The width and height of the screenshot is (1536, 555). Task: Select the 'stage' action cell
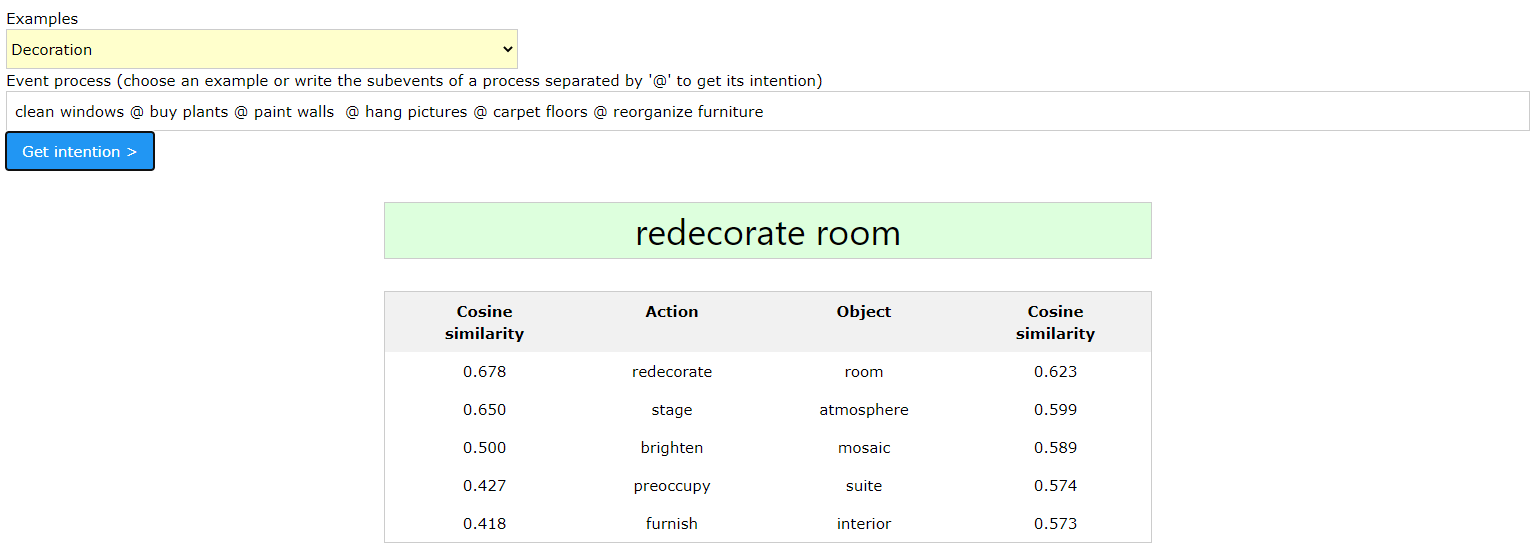tap(672, 410)
